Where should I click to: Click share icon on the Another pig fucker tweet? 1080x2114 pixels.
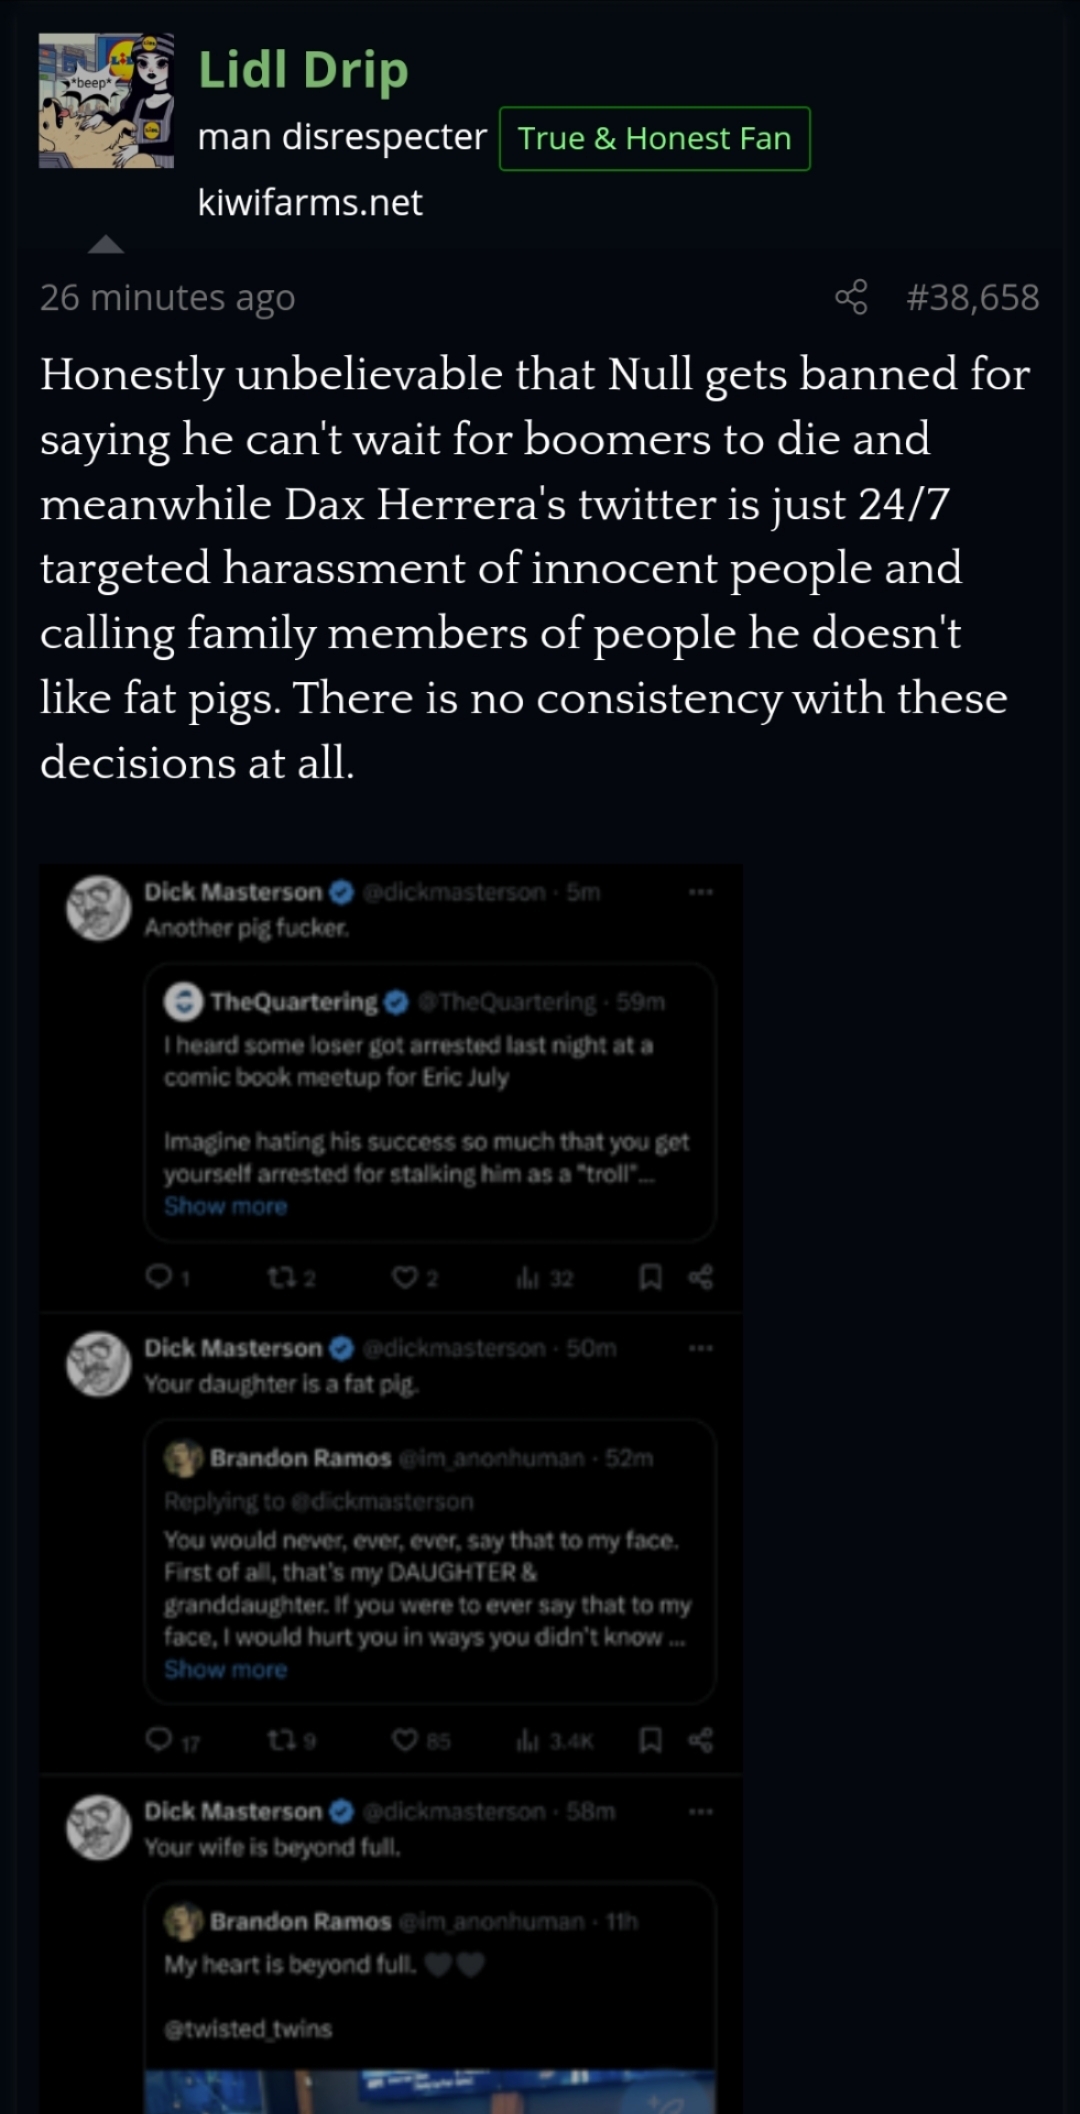coord(701,1277)
